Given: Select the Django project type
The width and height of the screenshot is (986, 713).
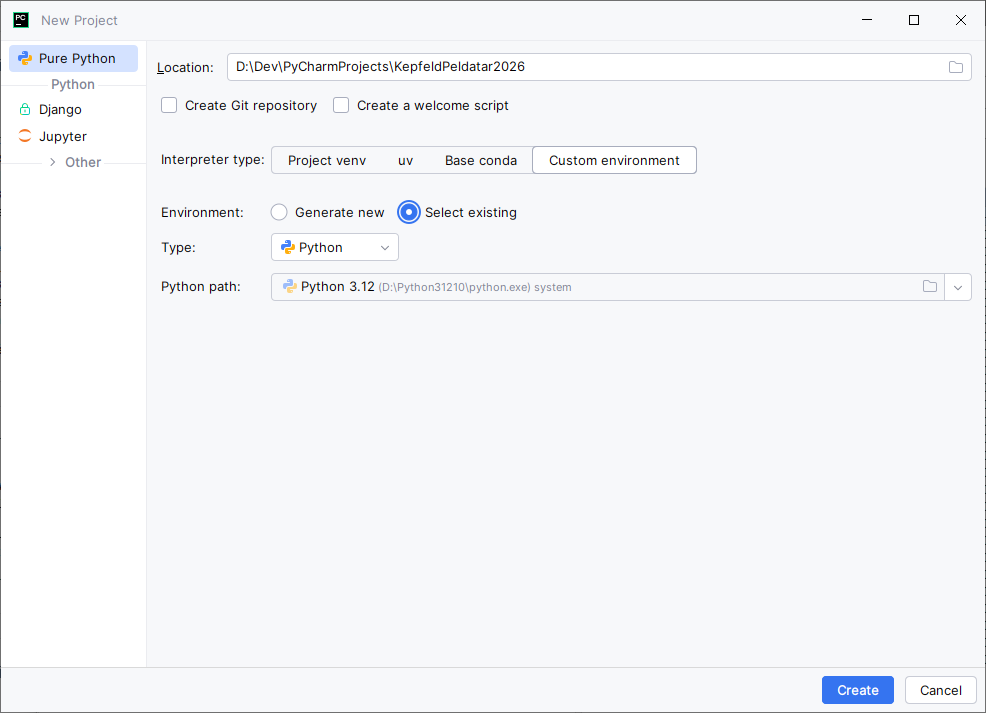Looking at the screenshot, I should tap(60, 109).
